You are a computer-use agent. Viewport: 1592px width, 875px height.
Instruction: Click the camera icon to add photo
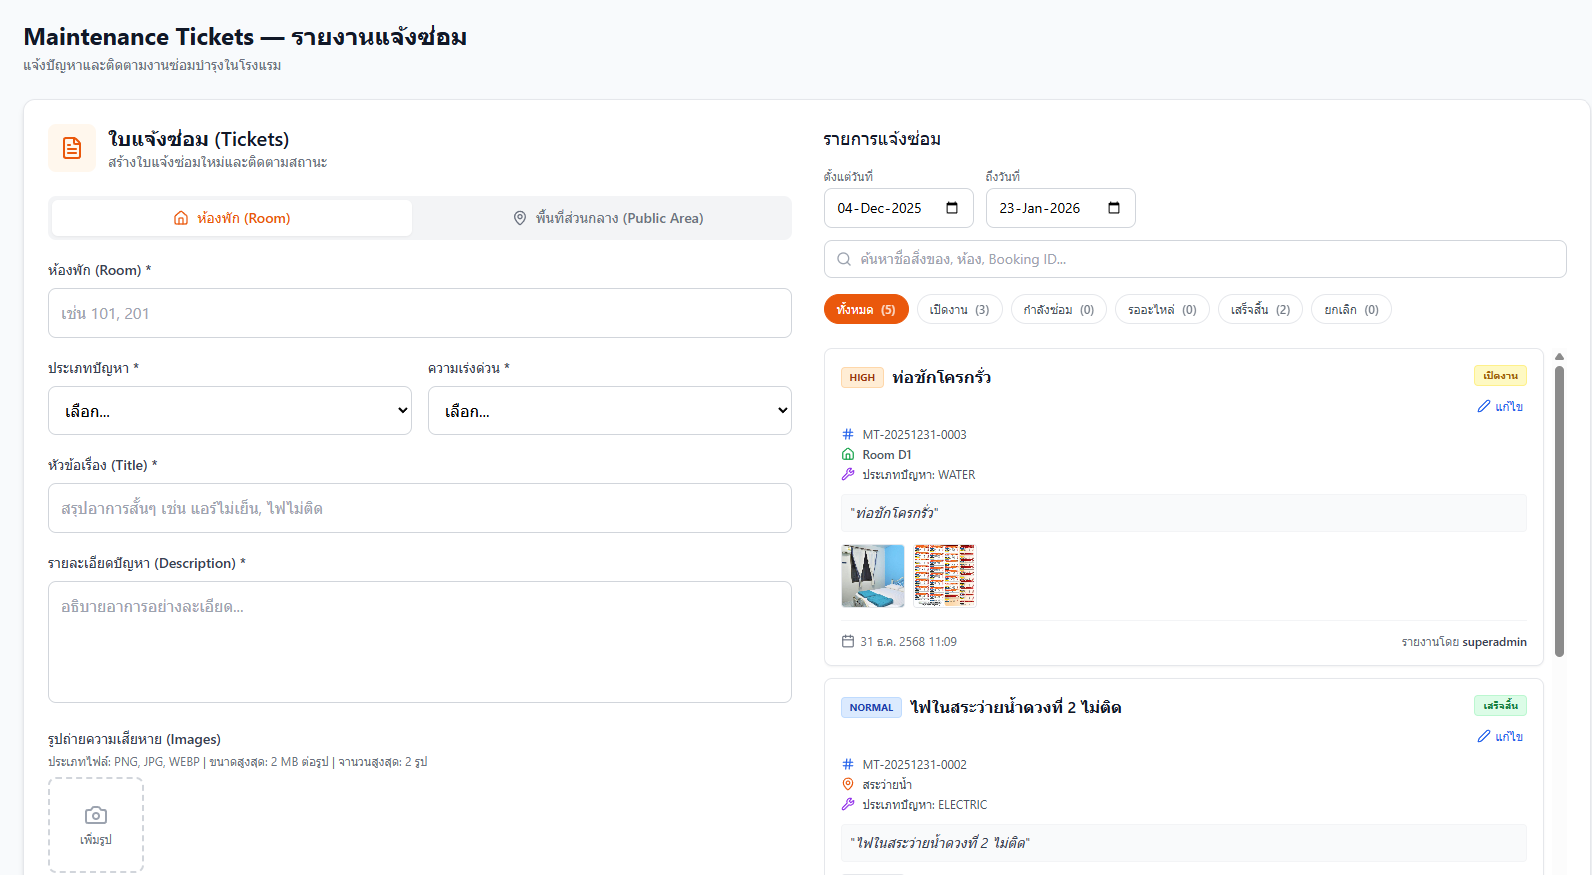point(96,816)
